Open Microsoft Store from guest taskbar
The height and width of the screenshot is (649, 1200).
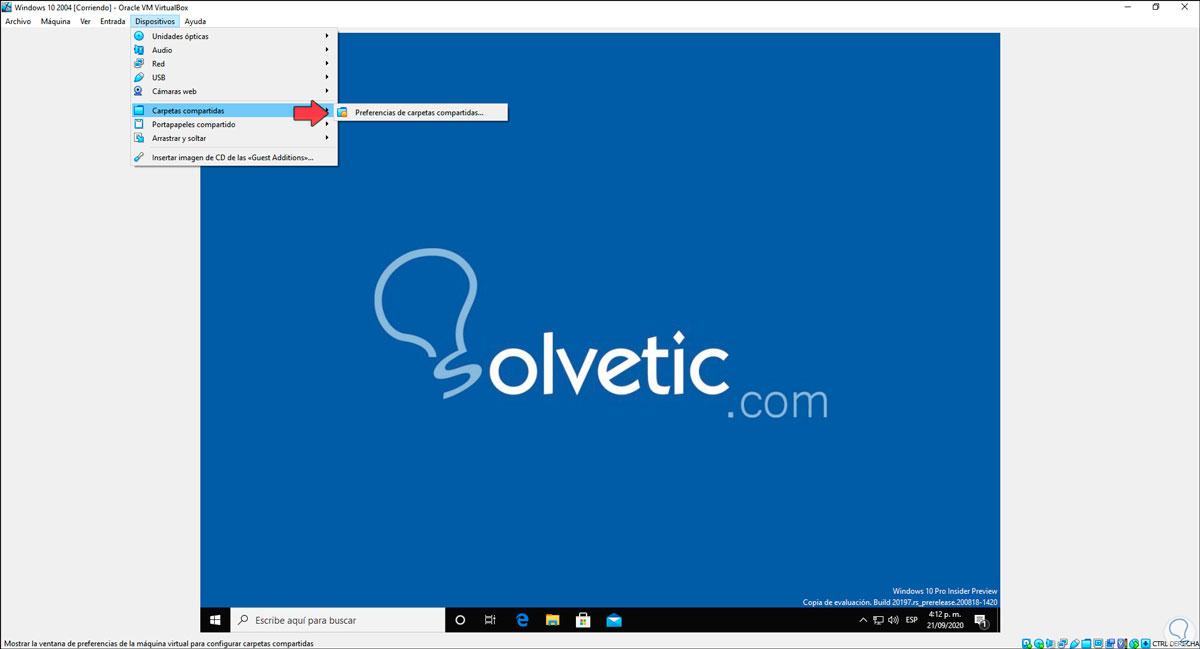pyautogui.click(x=583, y=620)
